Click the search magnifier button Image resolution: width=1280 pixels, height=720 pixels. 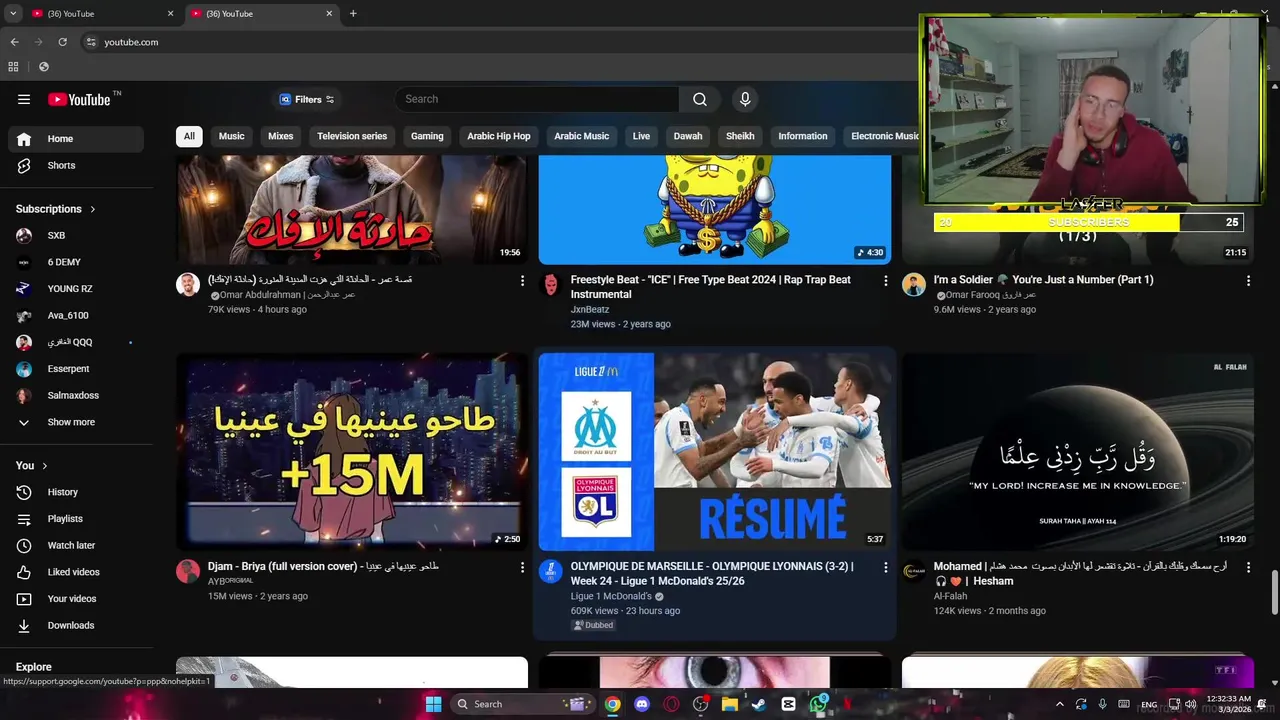pos(700,99)
